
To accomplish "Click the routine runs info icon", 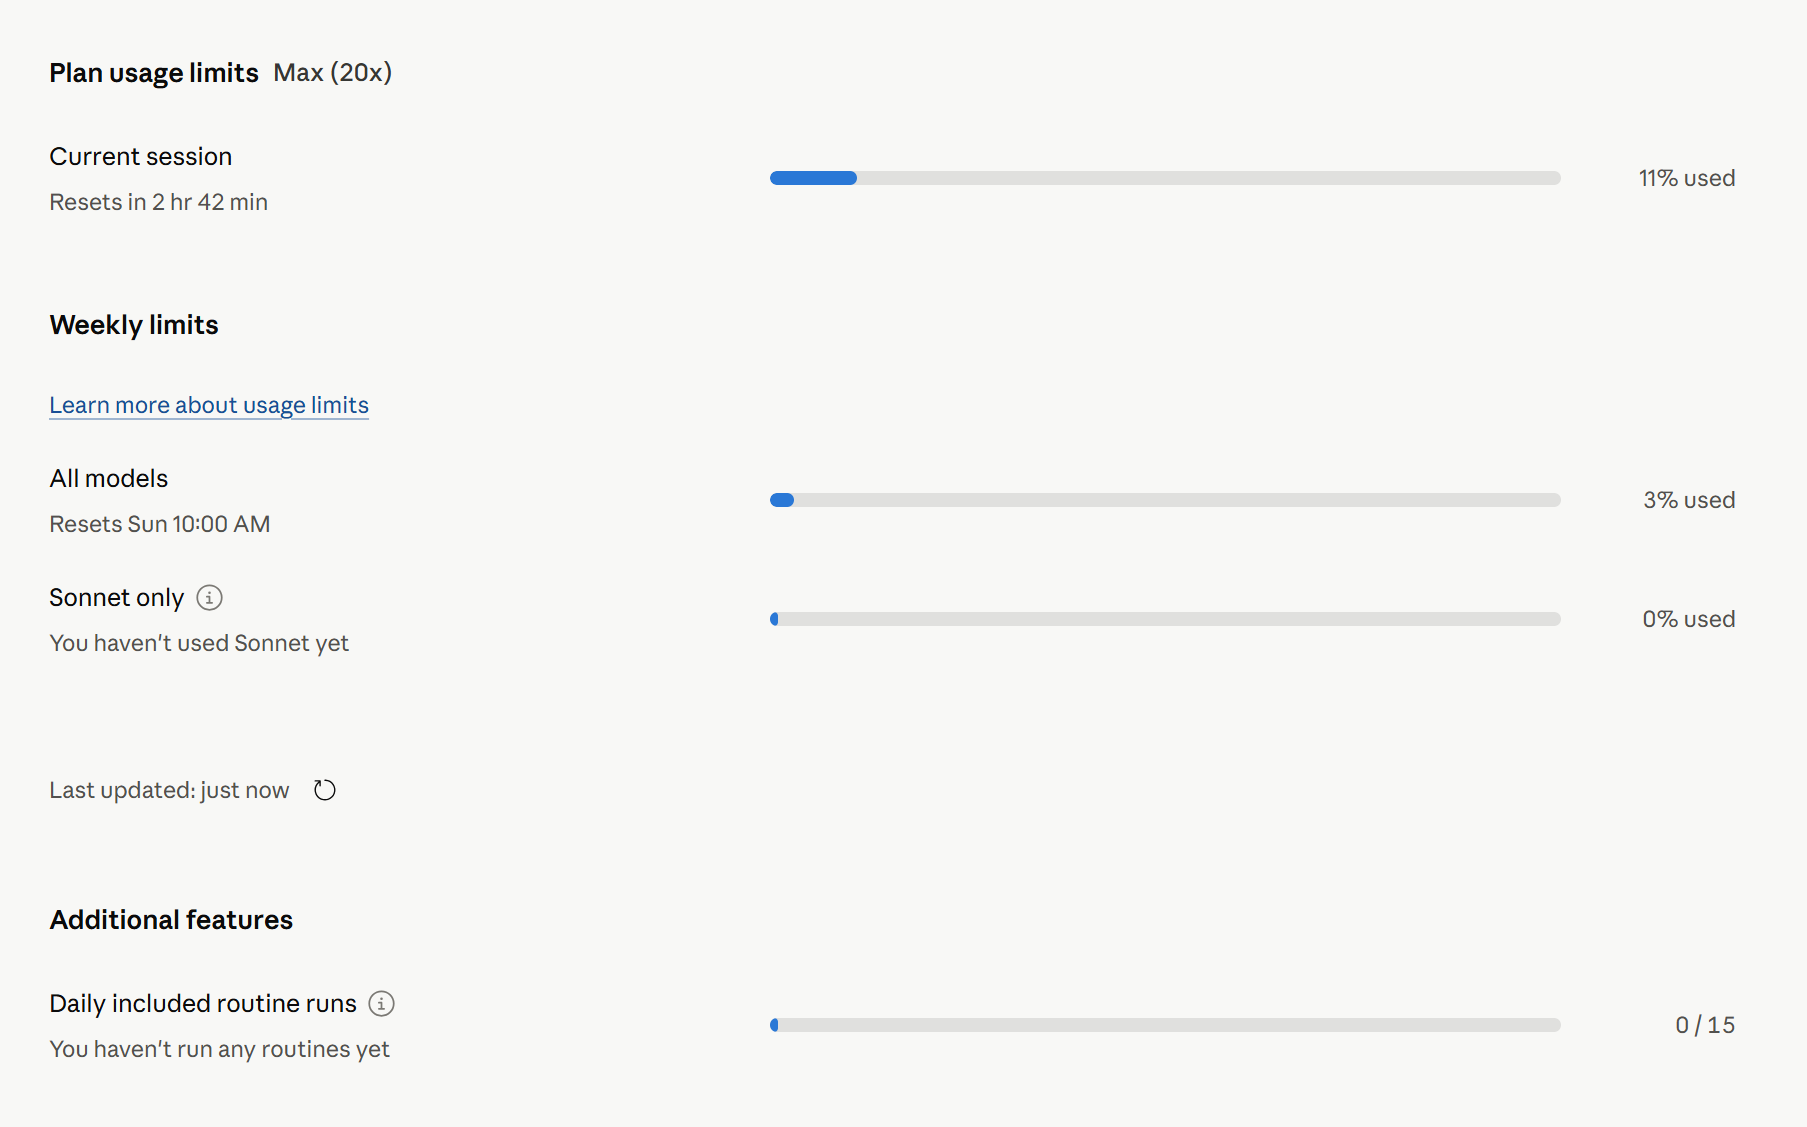I will tap(382, 1004).
